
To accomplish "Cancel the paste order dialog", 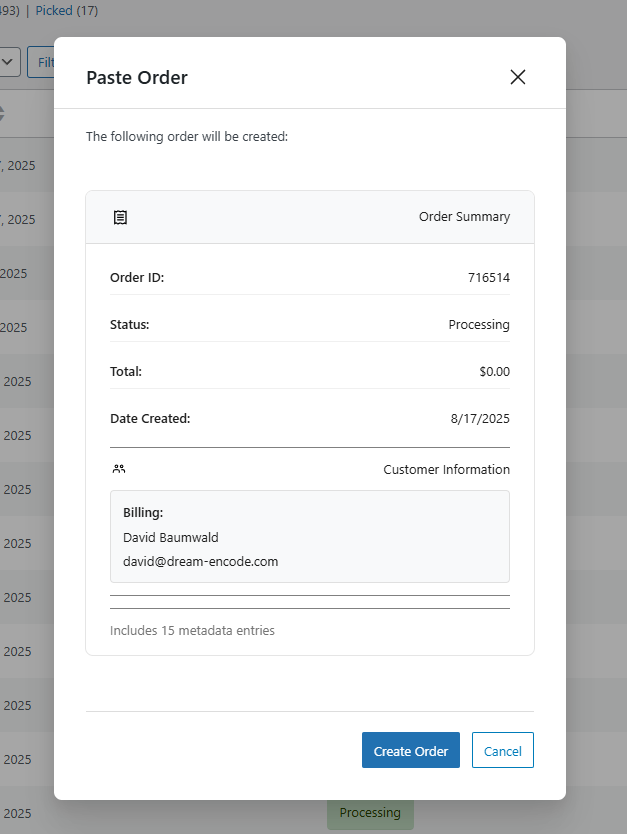I will click(502, 751).
